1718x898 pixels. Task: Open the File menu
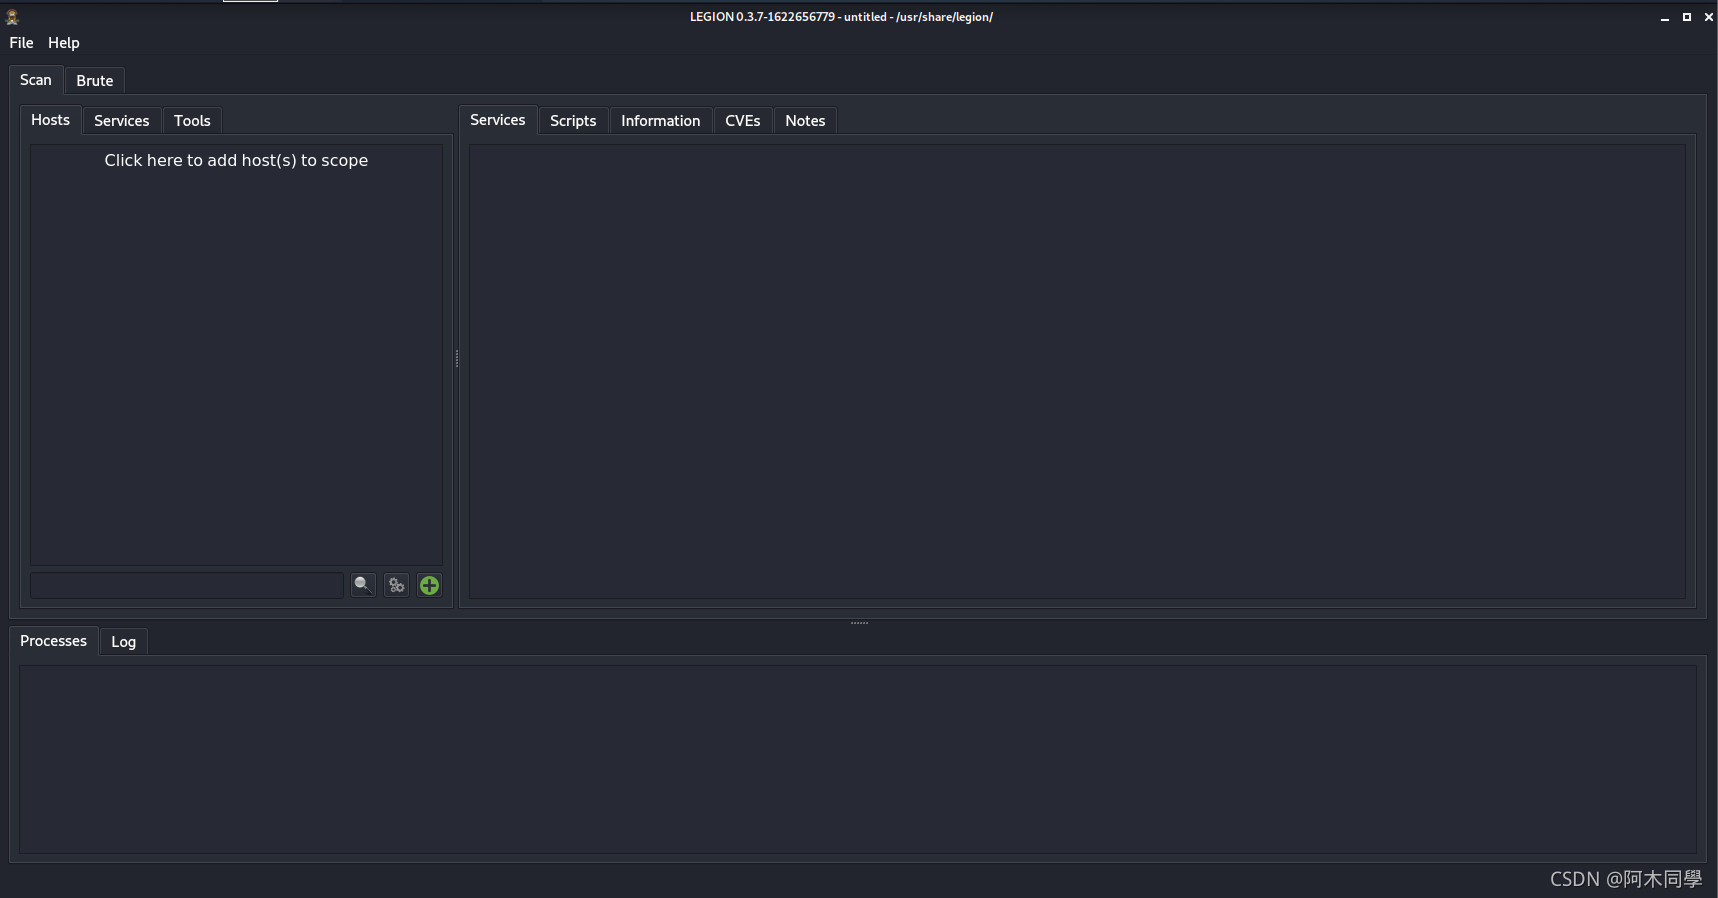[21, 43]
